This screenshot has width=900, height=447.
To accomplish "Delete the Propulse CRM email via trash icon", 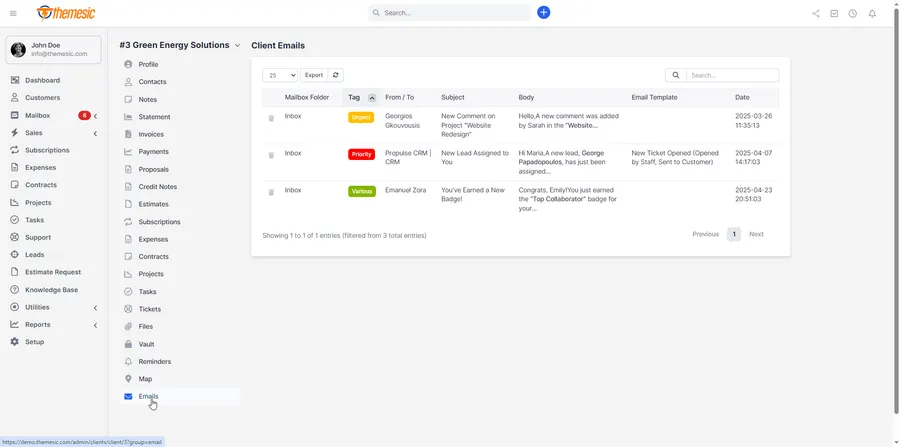I will [x=271, y=155].
